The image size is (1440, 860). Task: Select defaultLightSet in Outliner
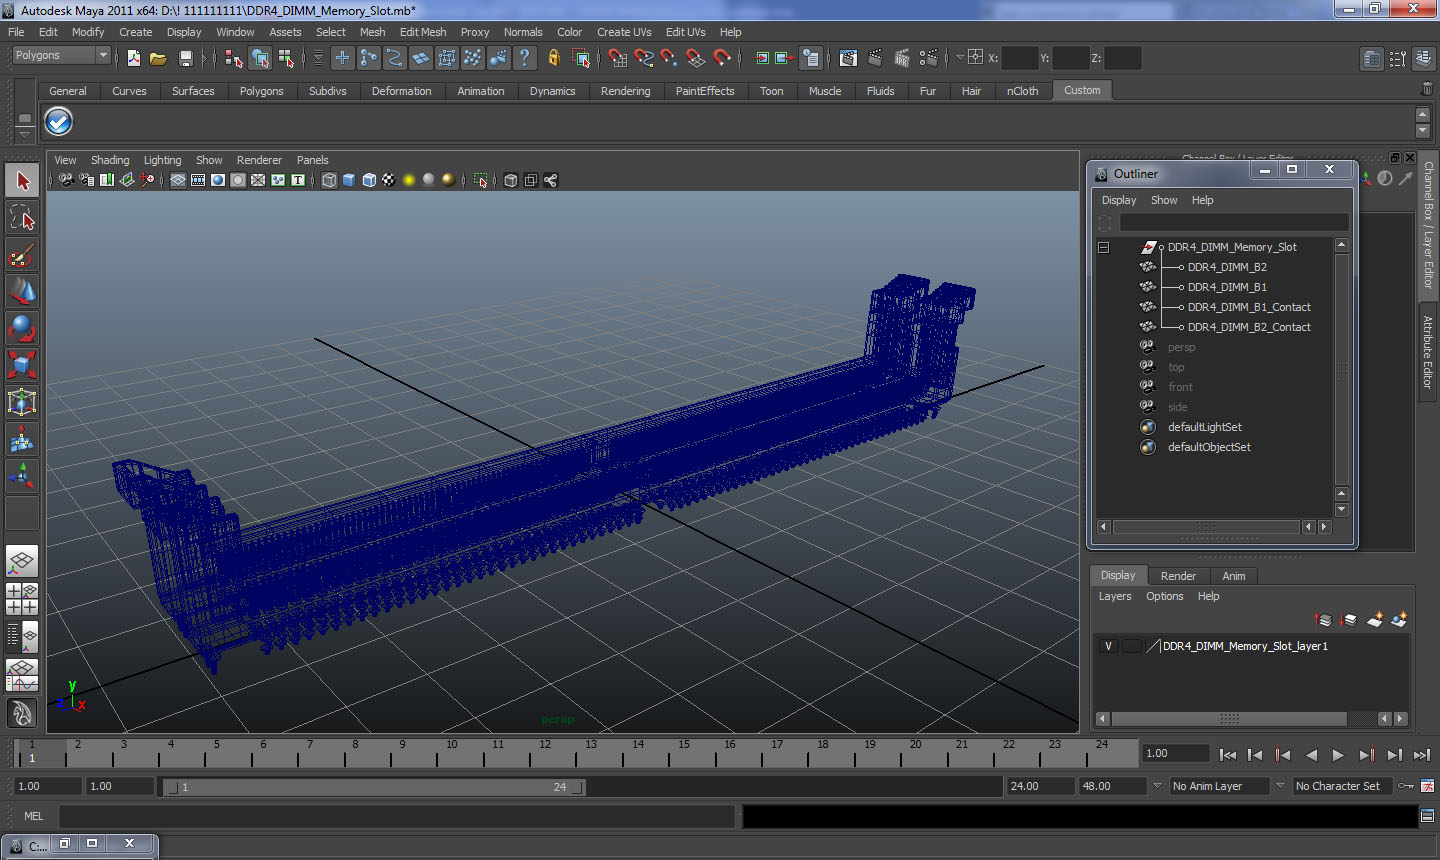pos(1205,427)
